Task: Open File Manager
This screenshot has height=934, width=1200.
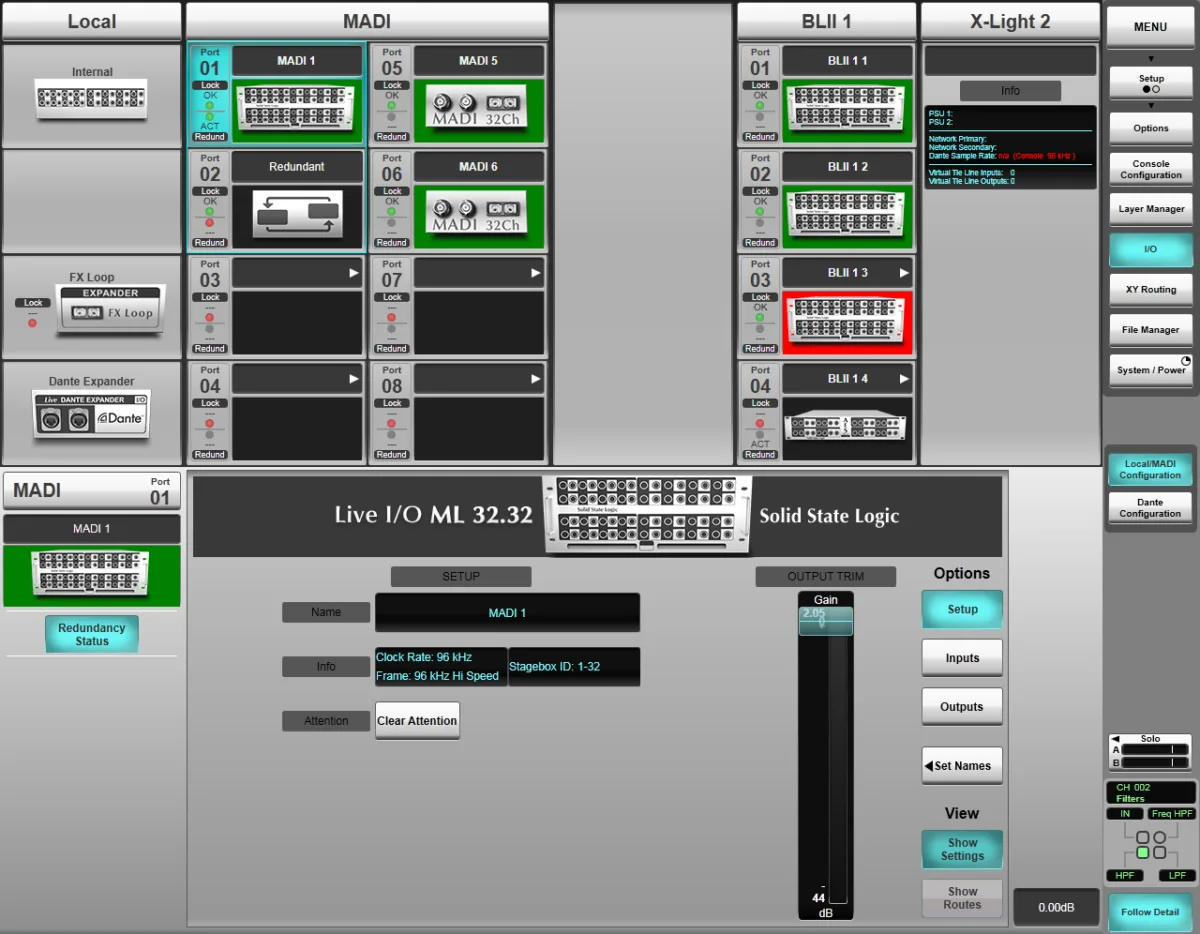Action: (x=1151, y=329)
